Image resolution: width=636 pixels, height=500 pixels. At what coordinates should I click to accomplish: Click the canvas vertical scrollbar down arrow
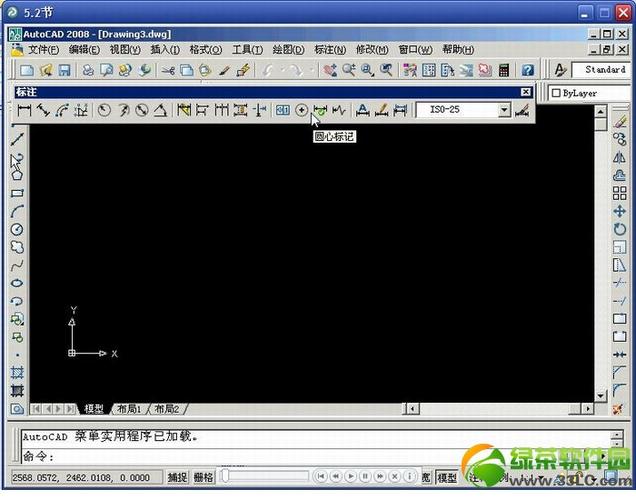click(x=601, y=396)
